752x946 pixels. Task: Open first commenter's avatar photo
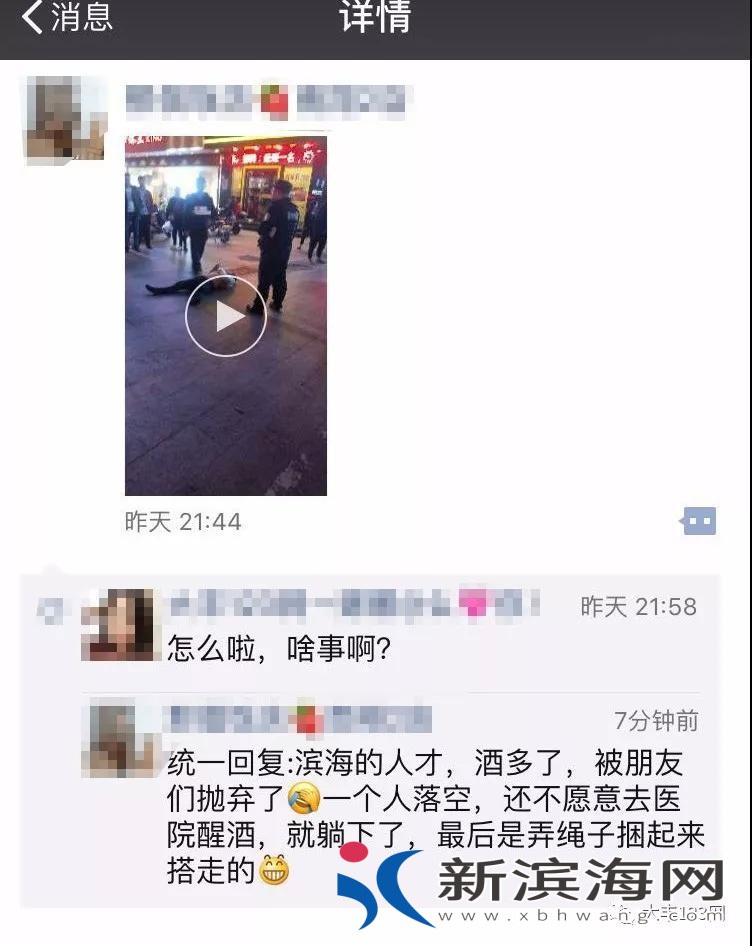point(117,624)
